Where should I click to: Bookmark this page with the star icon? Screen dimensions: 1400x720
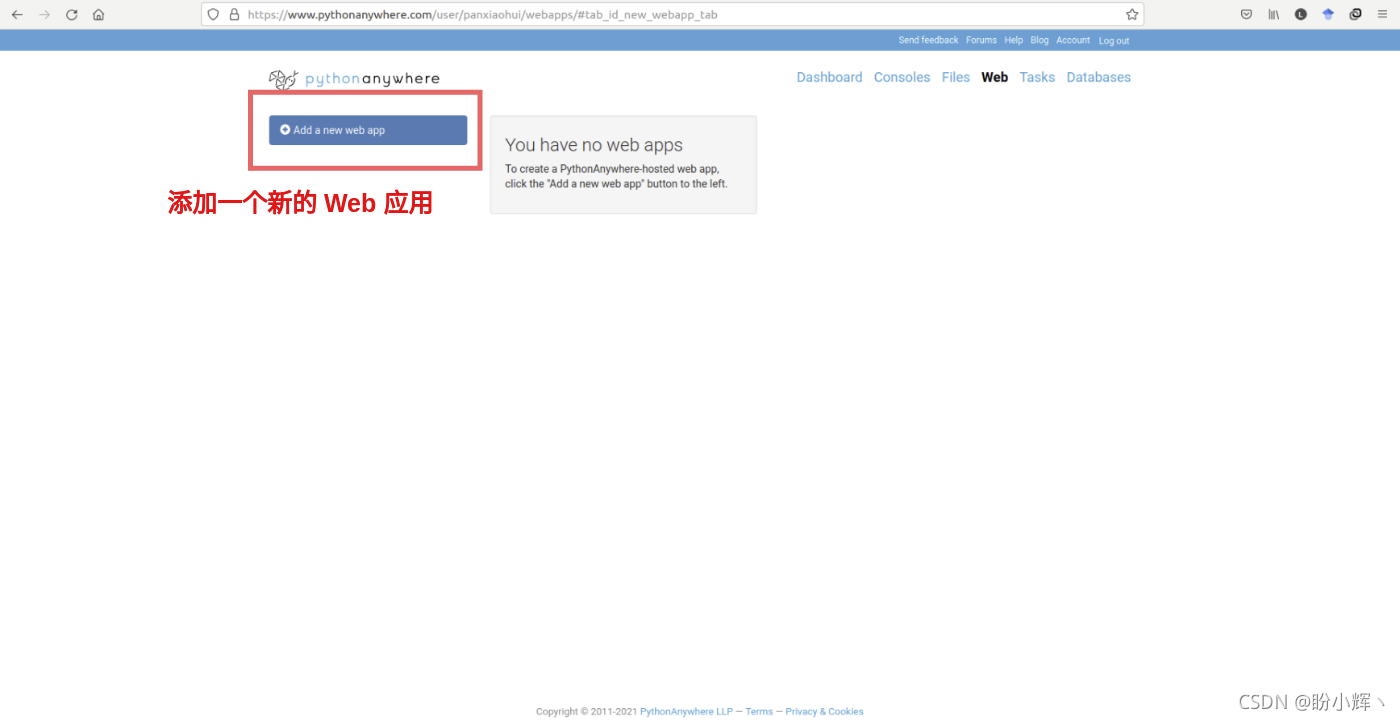(x=1132, y=15)
